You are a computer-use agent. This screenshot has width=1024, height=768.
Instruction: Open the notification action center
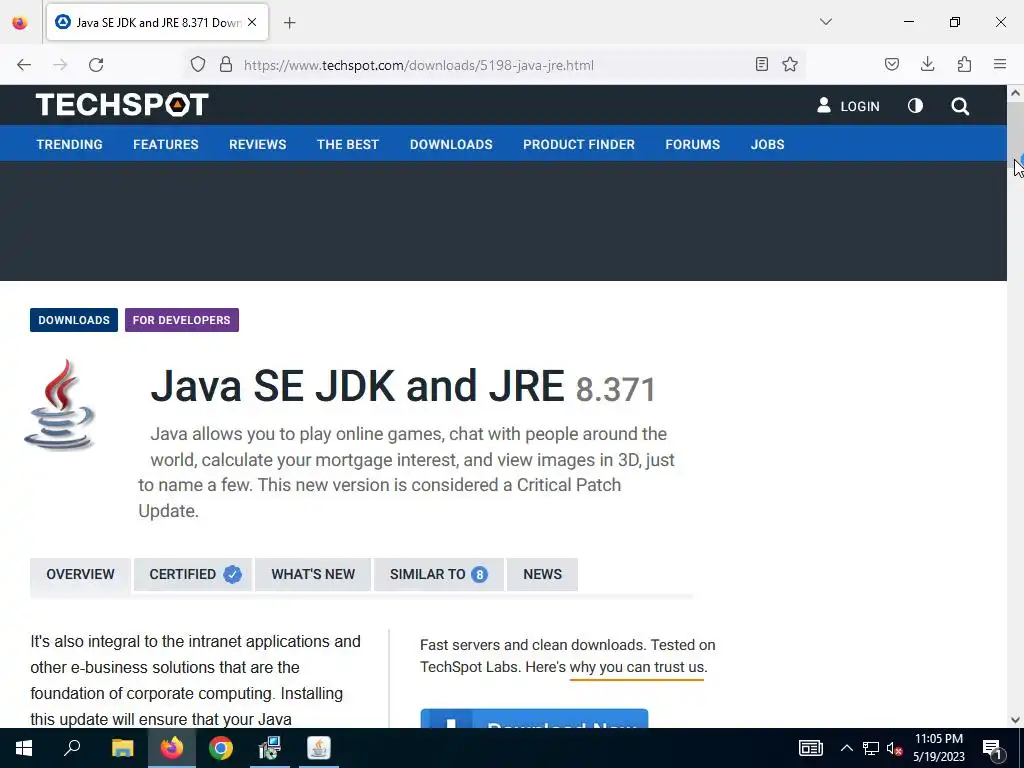(x=992, y=748)
